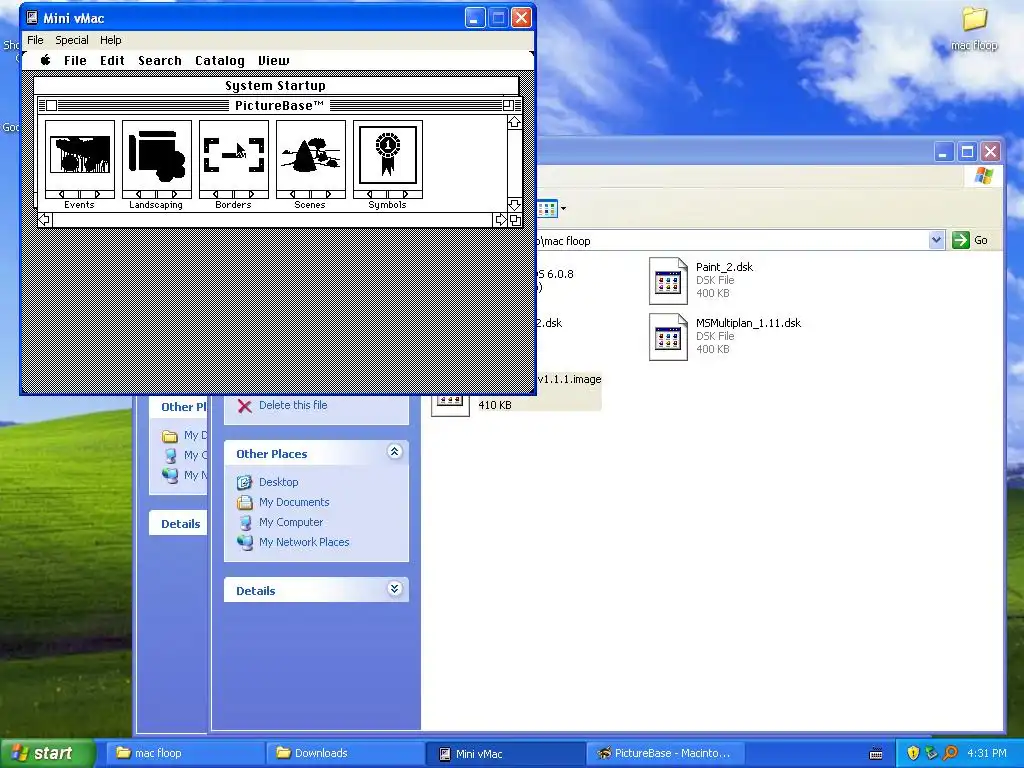Click PictureBase window zoom box
1024x768 pixels.
(508, 105)
